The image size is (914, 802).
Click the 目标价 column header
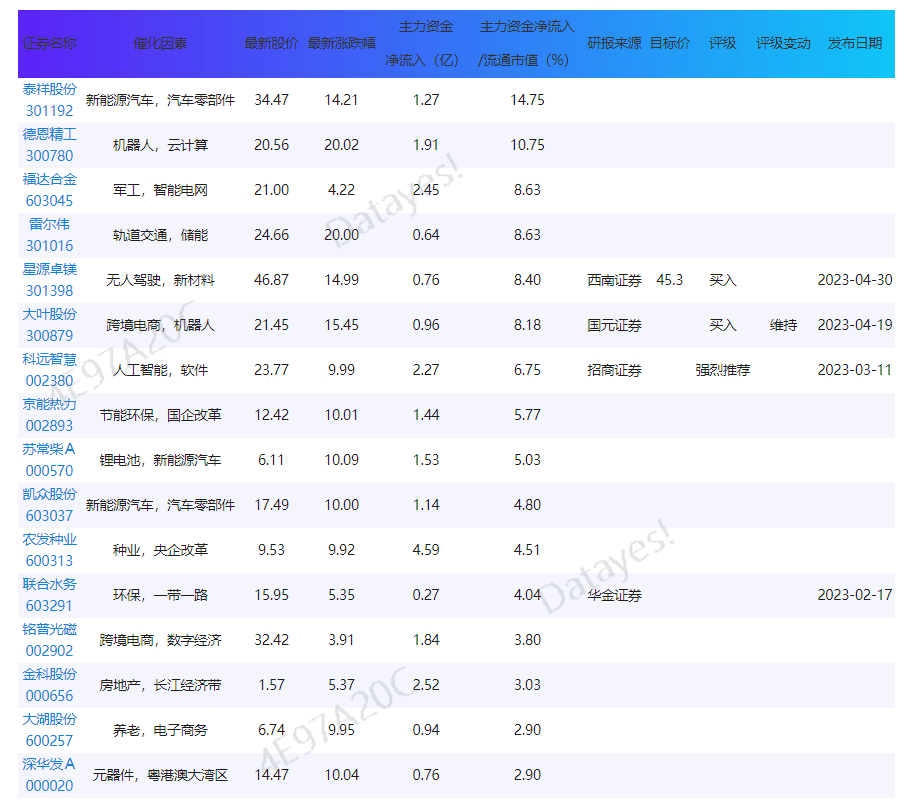coord(670,43)
